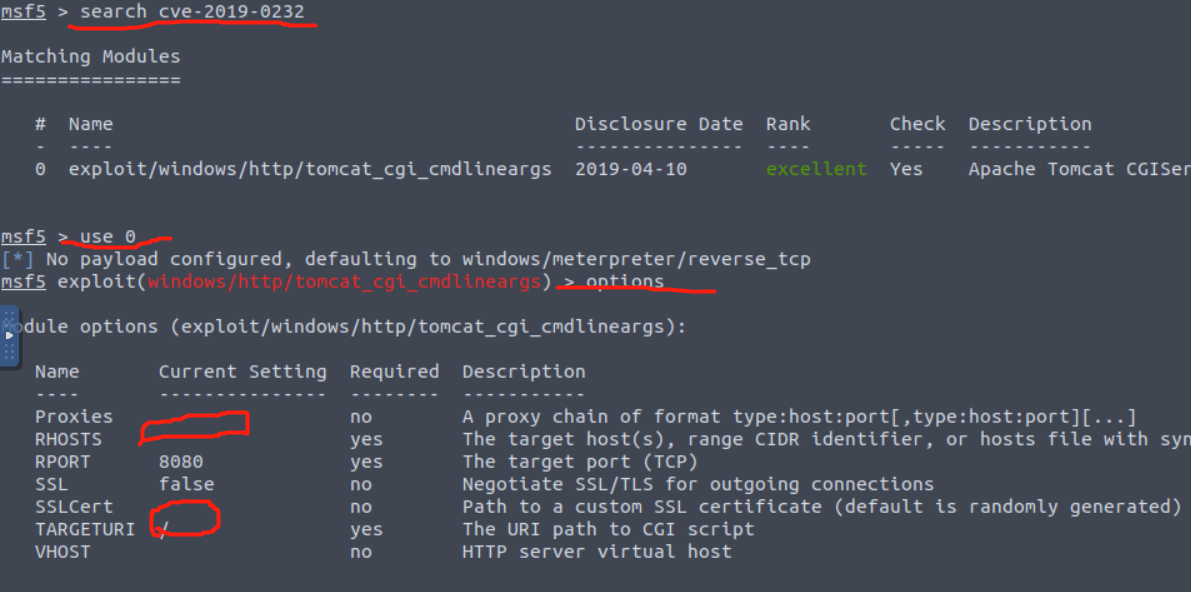
Task: Click the 'Rank' column header
Action: pos(788,124)
